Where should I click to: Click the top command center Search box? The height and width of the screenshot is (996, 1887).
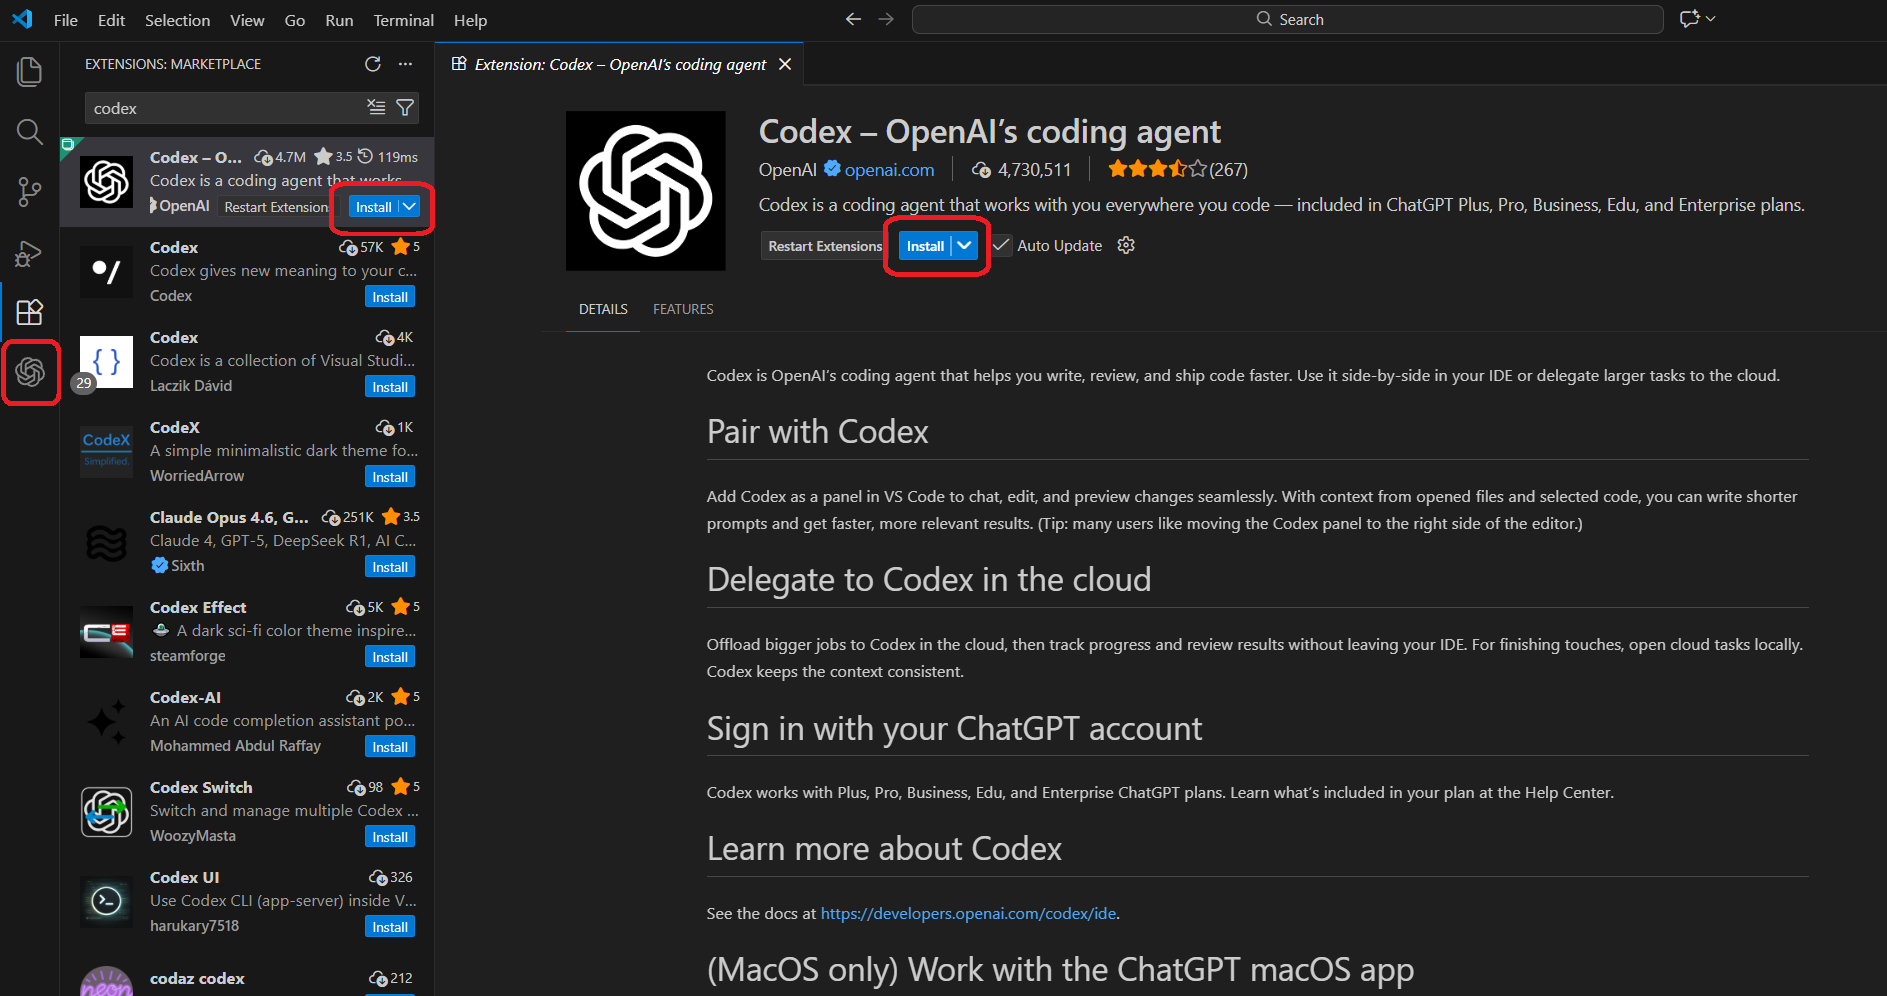pos(1288,19)
